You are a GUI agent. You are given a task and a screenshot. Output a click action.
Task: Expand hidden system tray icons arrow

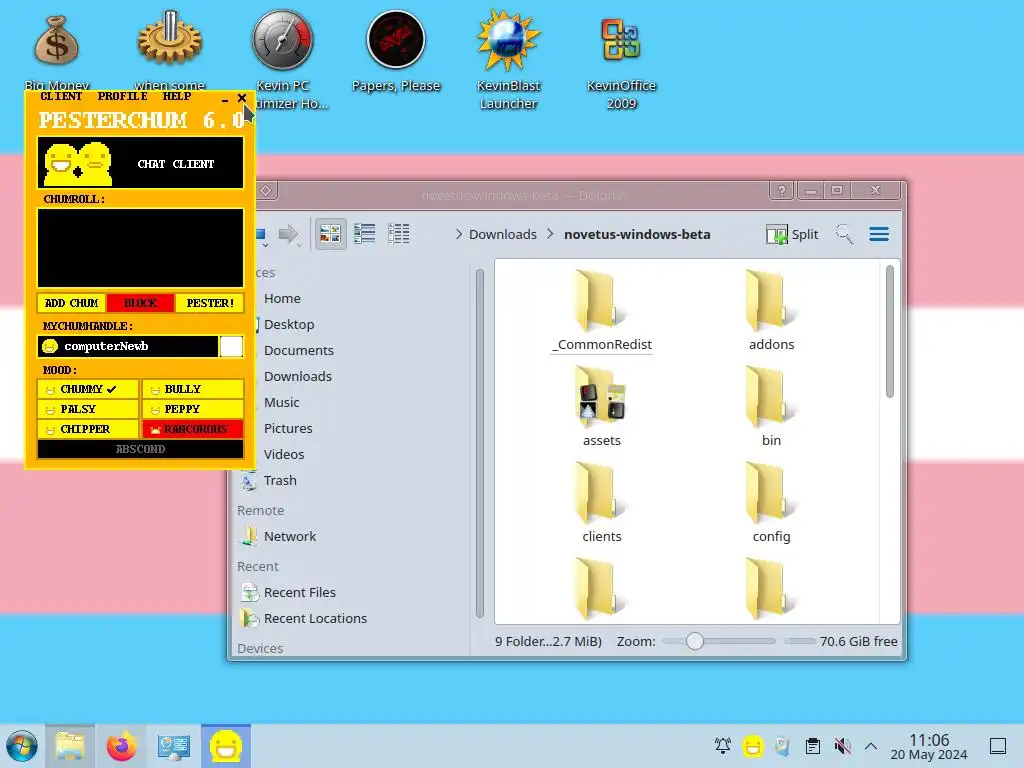click(x=871, y=746)
